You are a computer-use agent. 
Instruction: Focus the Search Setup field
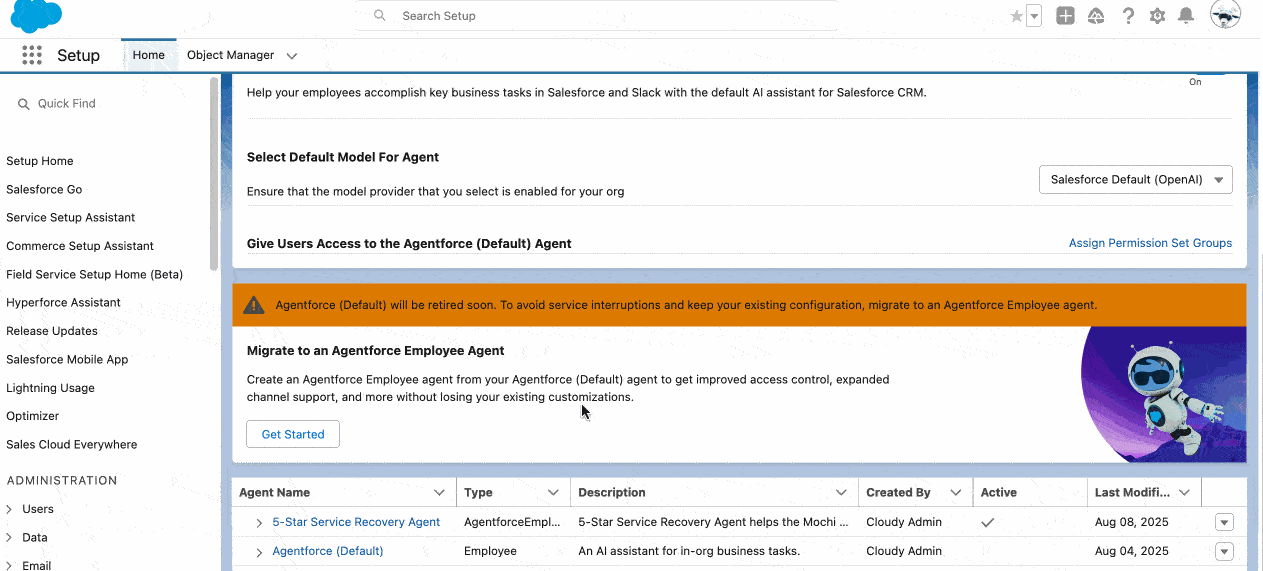597,16
